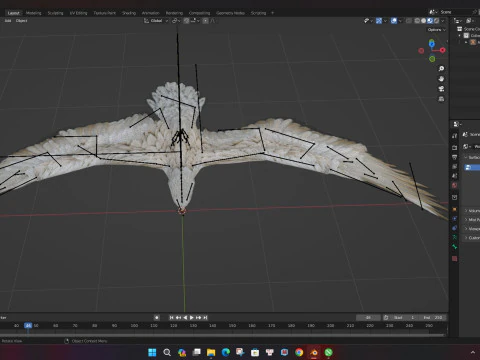This screenshot has width=480, height=360.
Task: Switch to Rendered viewport shading
Action: (x=436, y=21)
